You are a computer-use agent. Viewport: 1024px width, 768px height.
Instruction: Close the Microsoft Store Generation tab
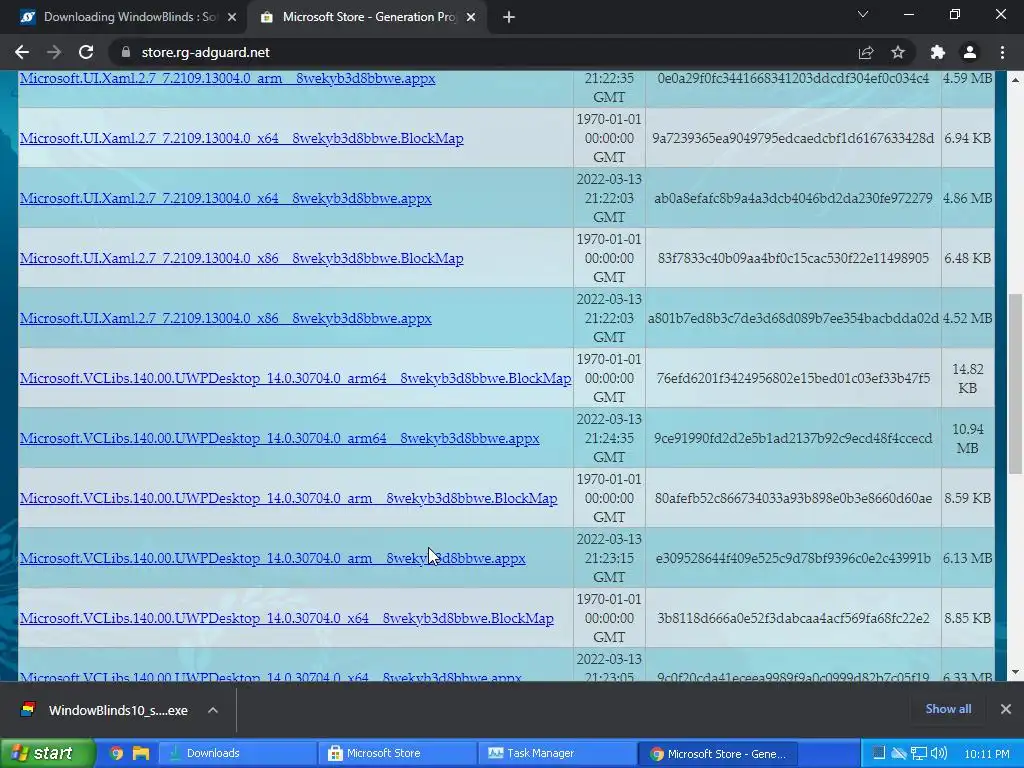471,18
